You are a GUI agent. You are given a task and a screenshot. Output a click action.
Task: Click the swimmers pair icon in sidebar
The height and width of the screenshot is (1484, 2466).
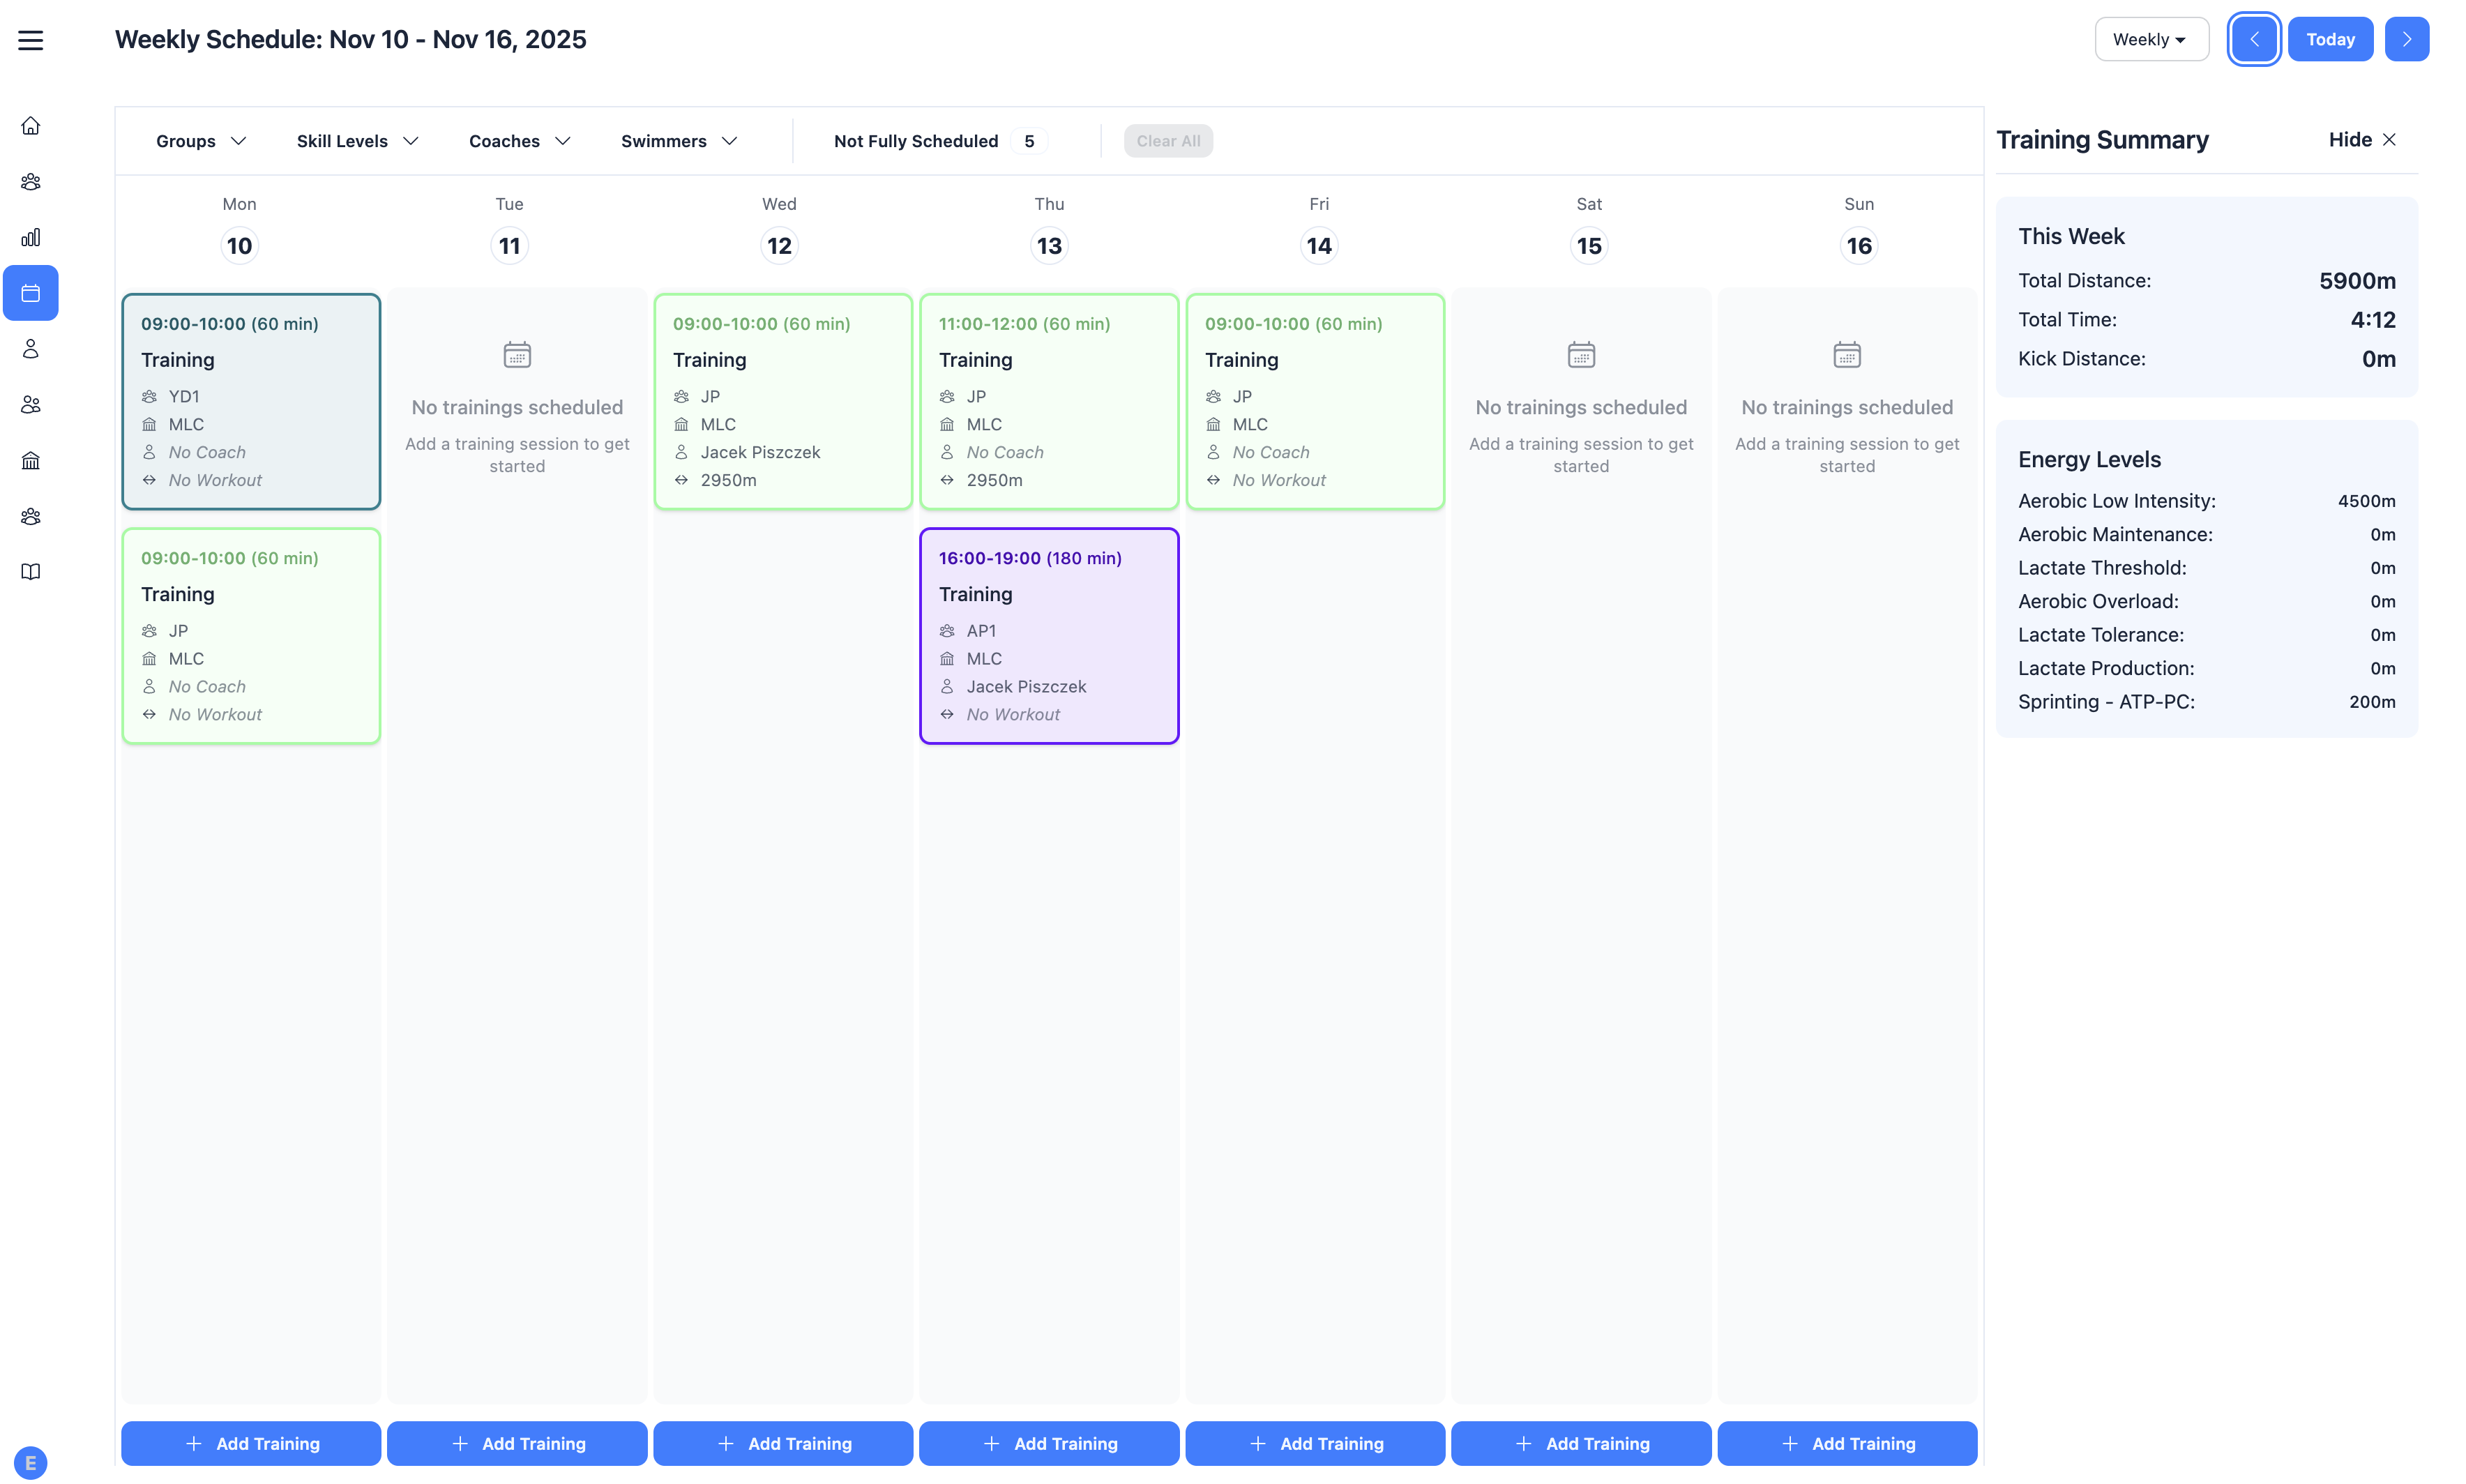click(x=31, y=404)
